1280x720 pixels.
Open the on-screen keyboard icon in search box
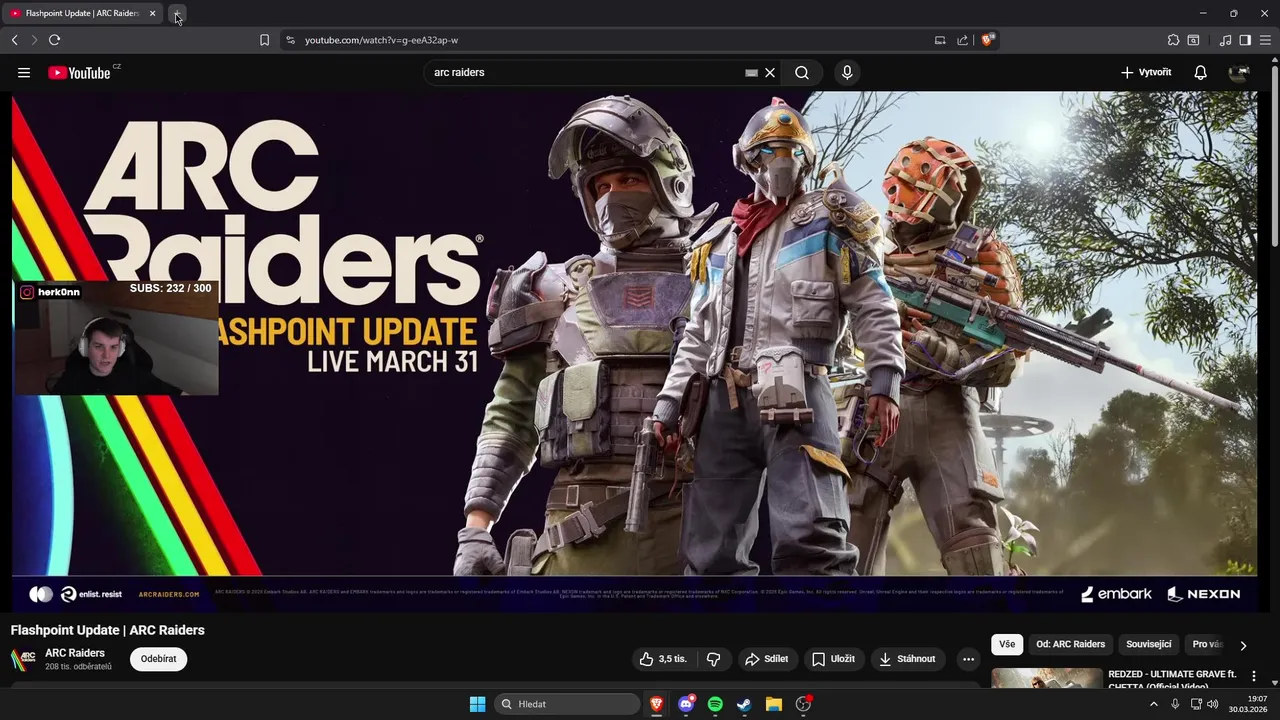(751, 72)
